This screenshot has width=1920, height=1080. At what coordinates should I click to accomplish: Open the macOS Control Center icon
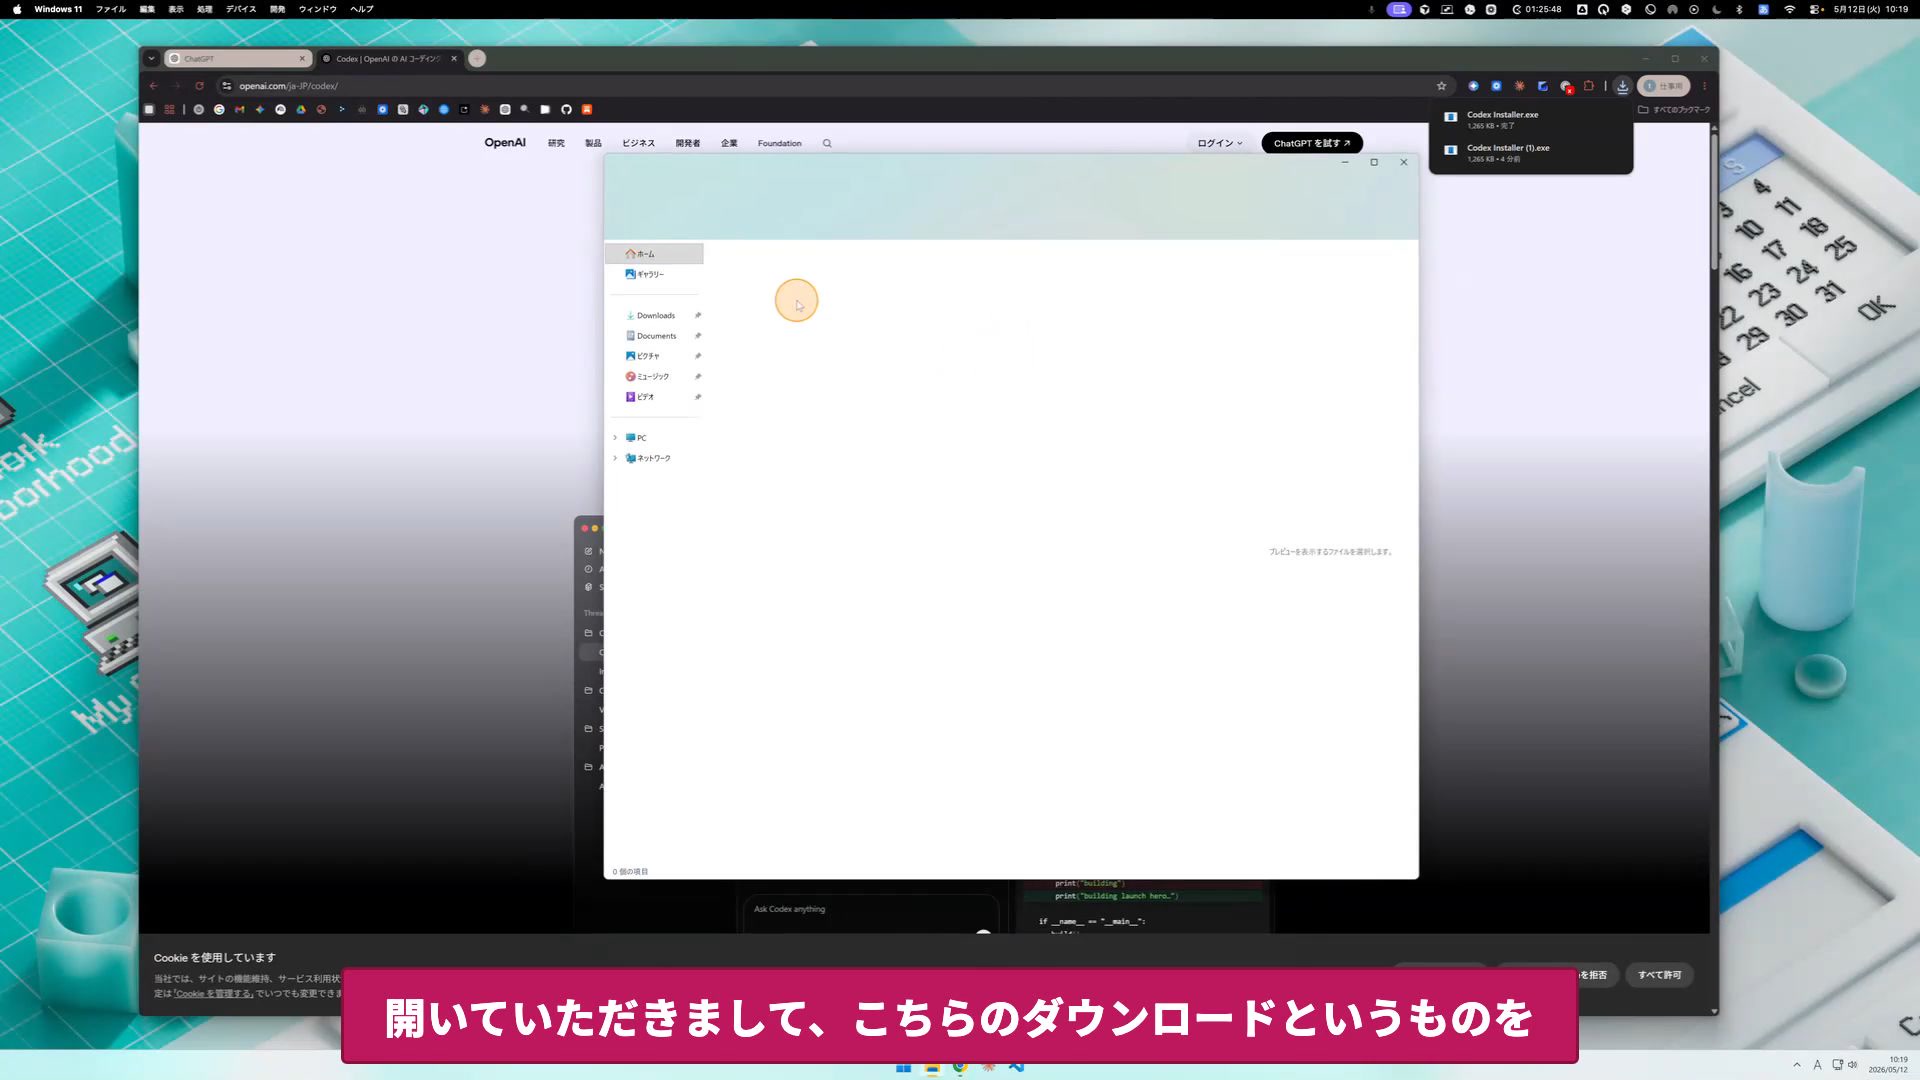point(1816,9)
